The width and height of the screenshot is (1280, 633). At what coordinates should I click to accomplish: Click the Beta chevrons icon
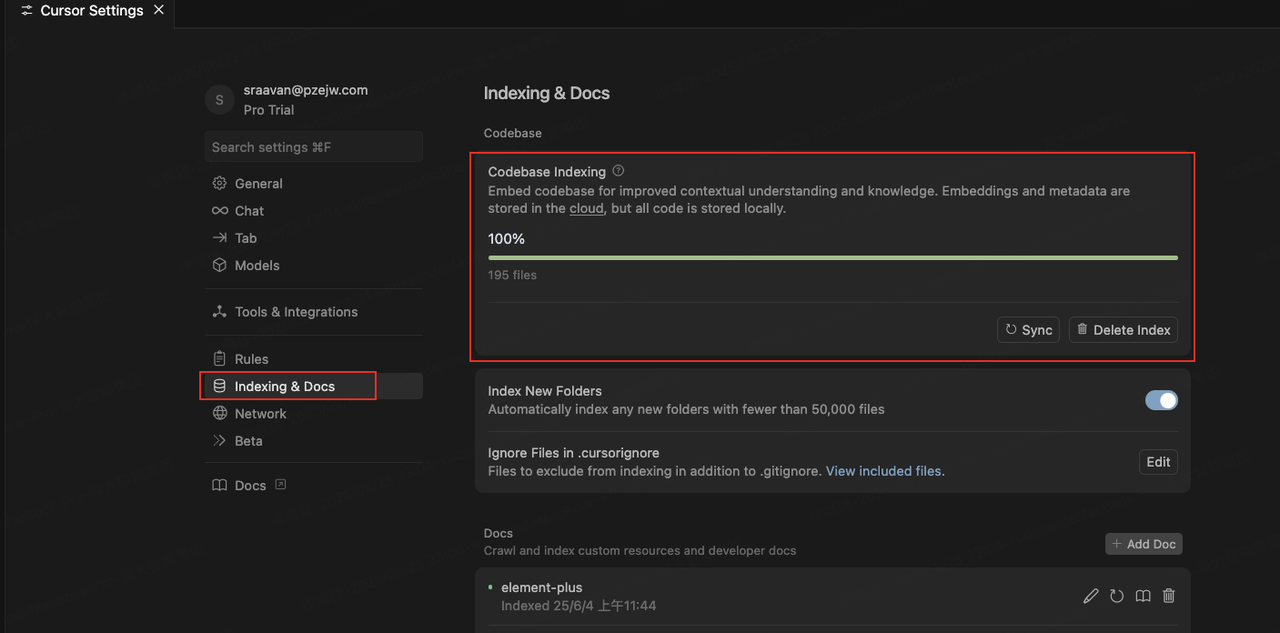click(219, 441)
